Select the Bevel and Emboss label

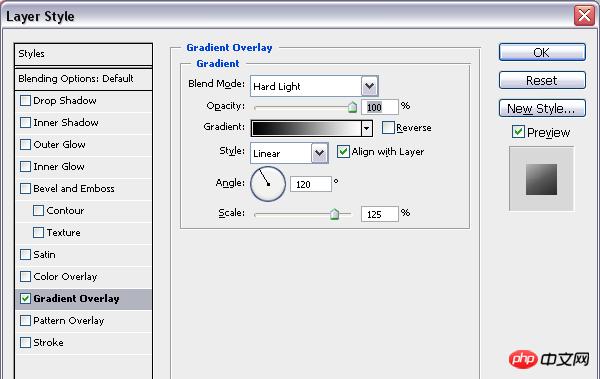click(74, 189)
